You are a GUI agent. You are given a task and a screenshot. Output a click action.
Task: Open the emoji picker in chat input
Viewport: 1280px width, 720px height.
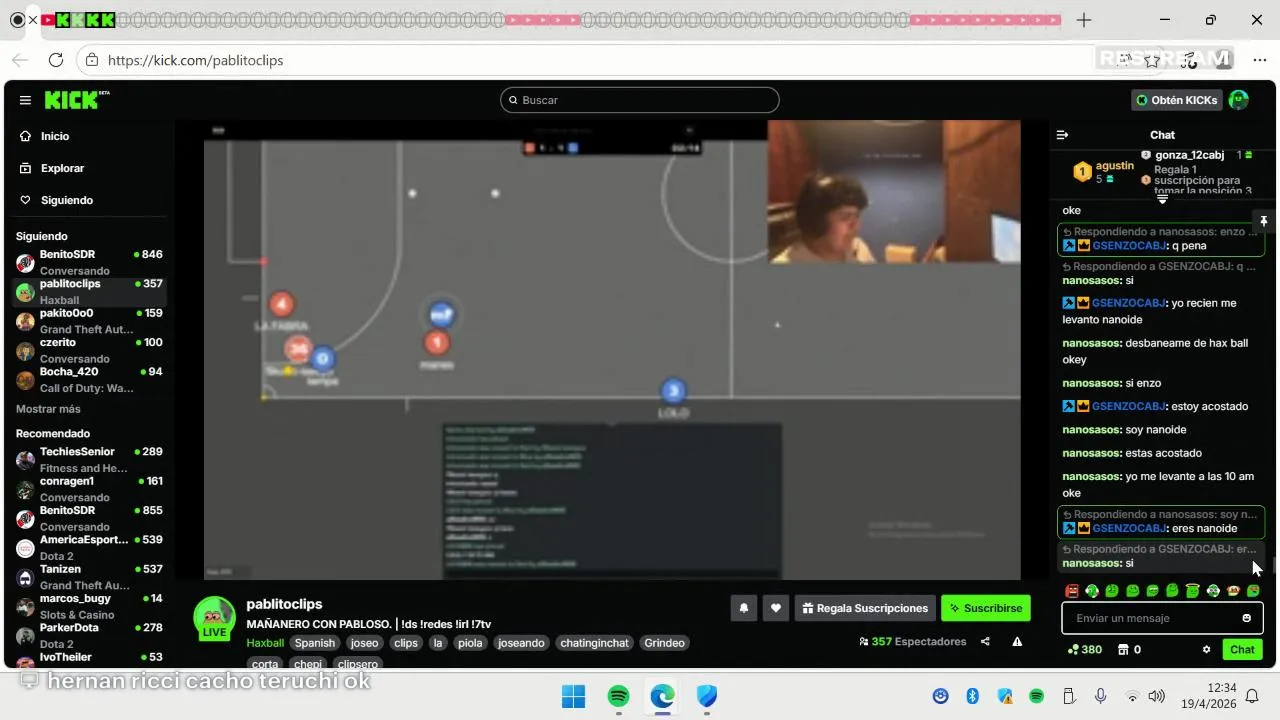[1246, 618]
